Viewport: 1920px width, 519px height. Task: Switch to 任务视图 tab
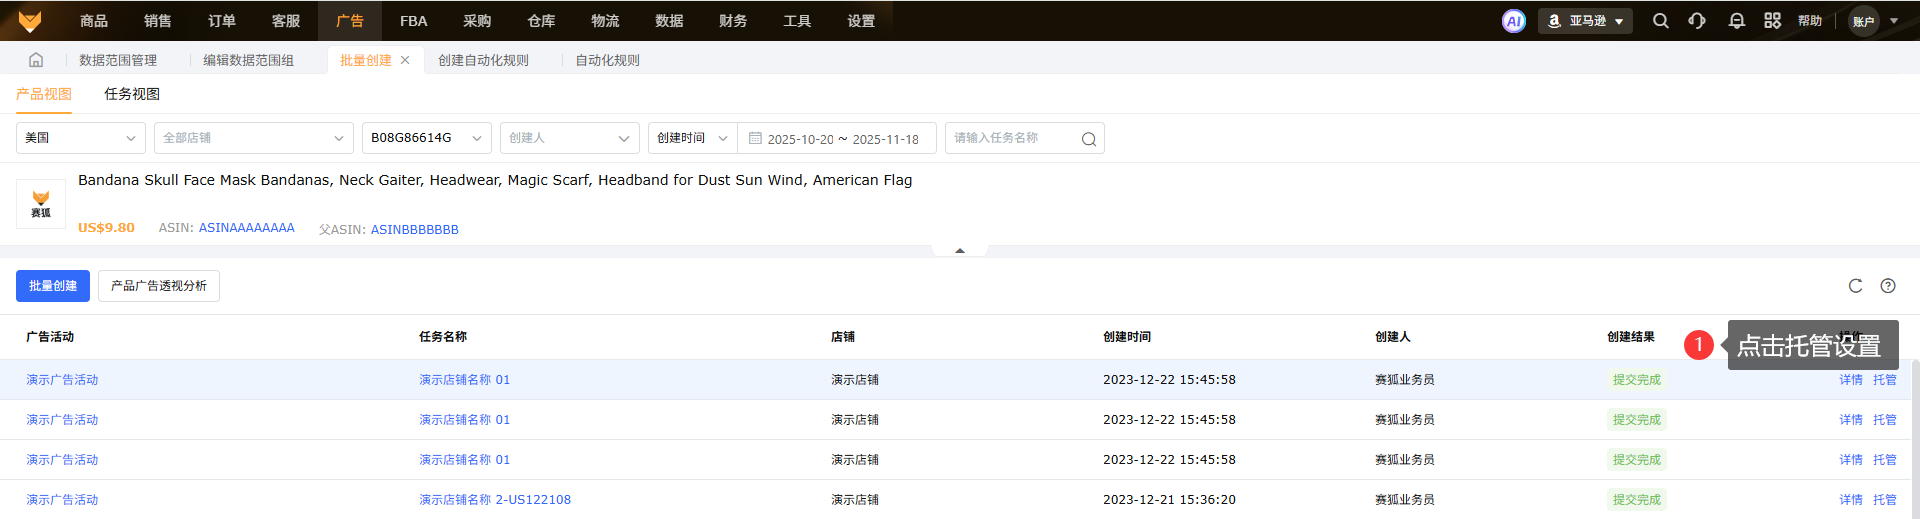(132, 94)
